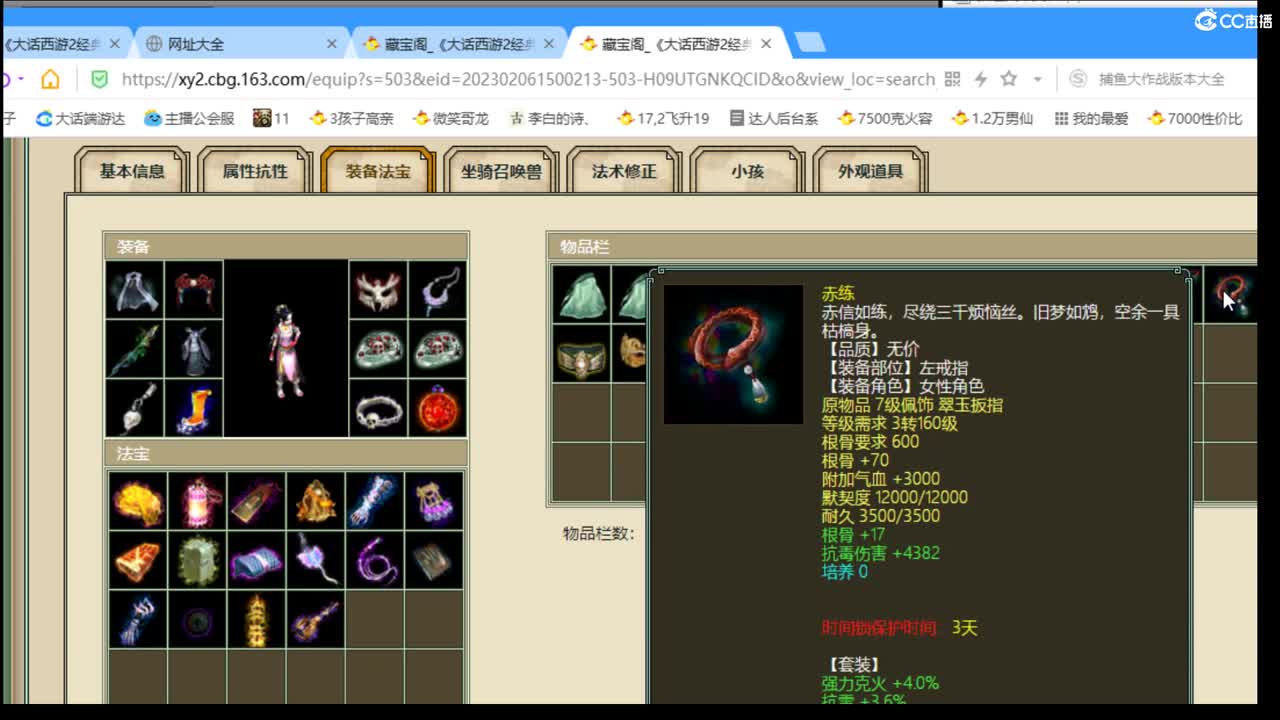
Task: Open the 达人后台系 bookmark
Action: pos(774,118)
